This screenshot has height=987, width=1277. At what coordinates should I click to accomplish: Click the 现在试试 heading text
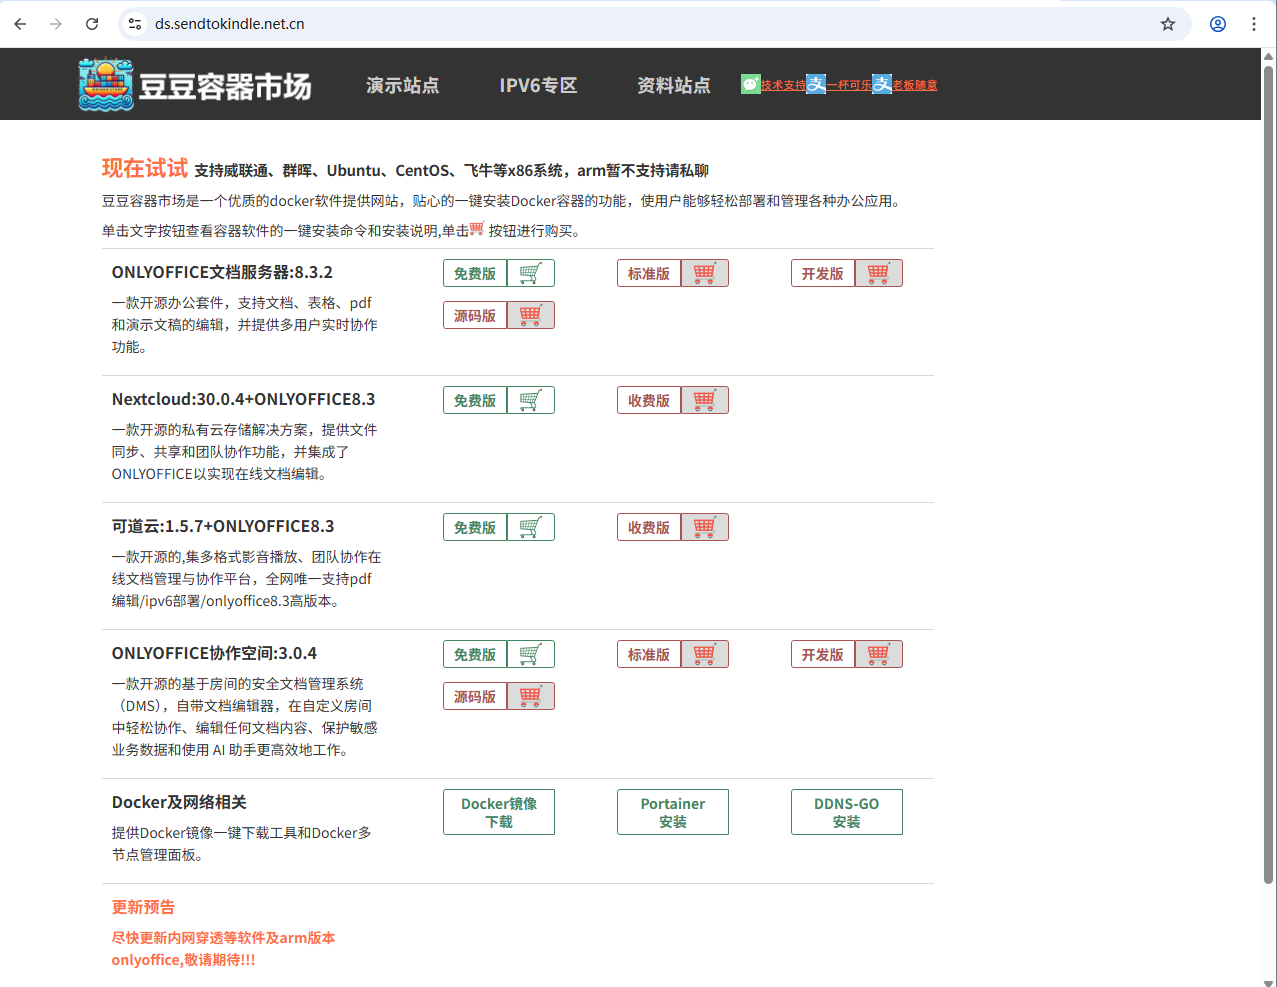144,168
